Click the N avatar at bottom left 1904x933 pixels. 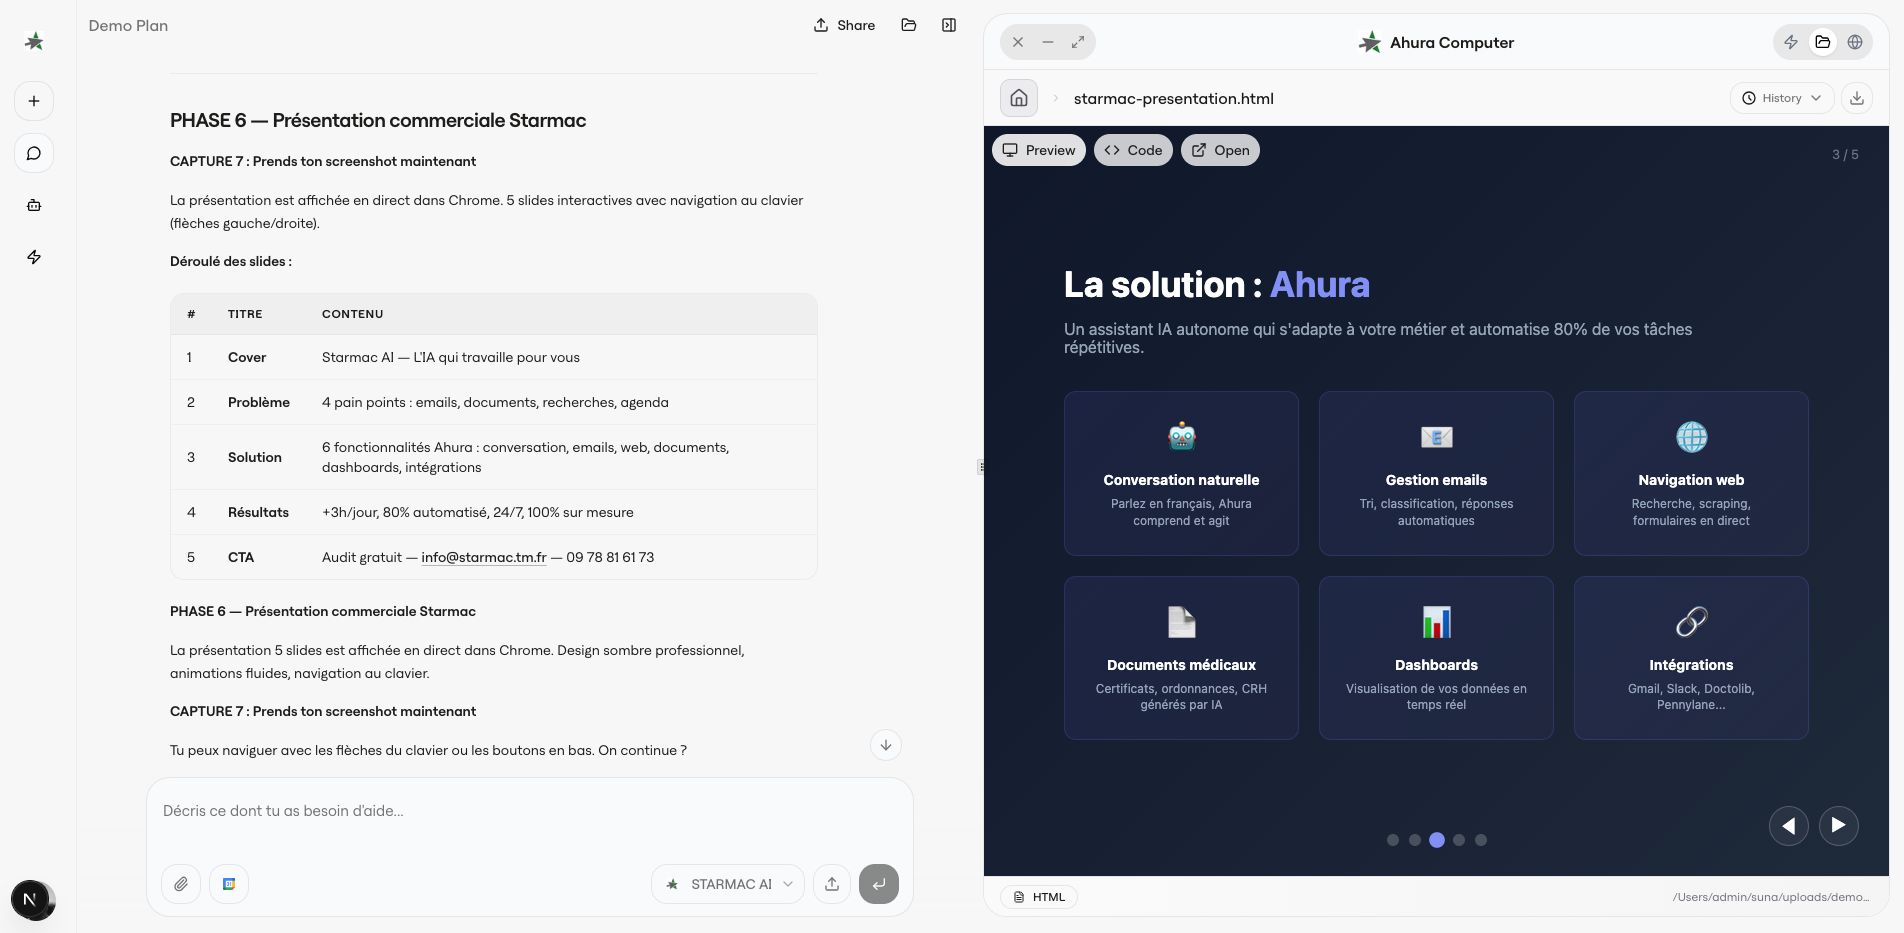tap(30, 899)
